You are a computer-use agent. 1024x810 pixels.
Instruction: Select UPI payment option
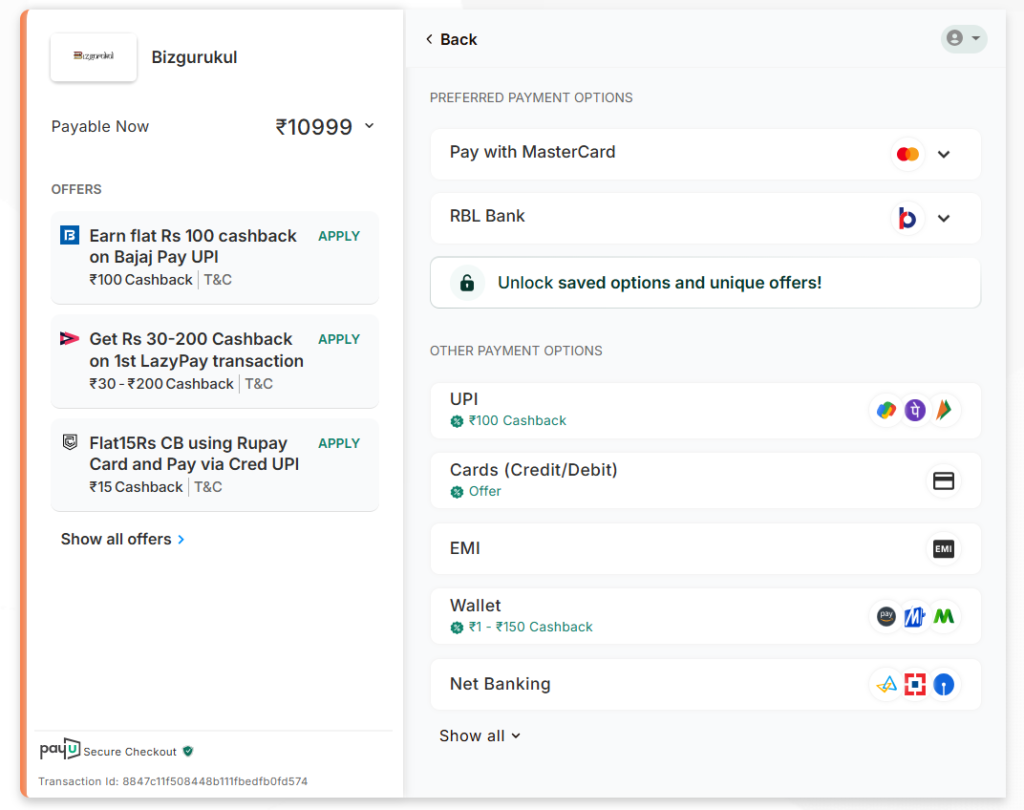[x=705, y=410]
